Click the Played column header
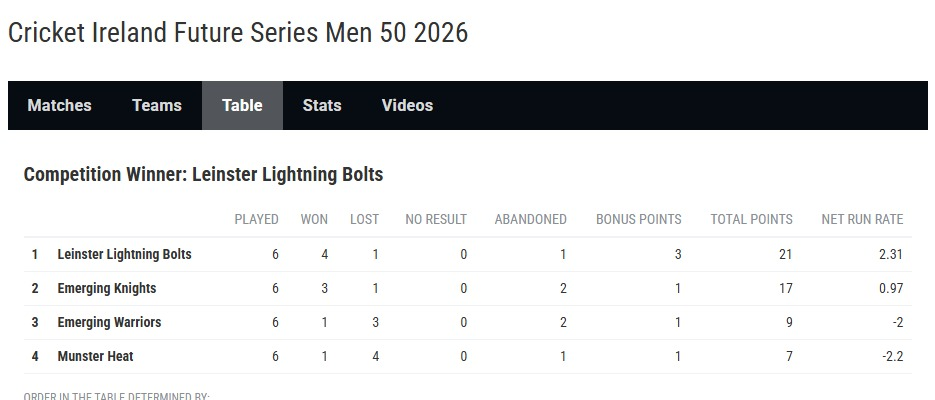 click(256, 219)
